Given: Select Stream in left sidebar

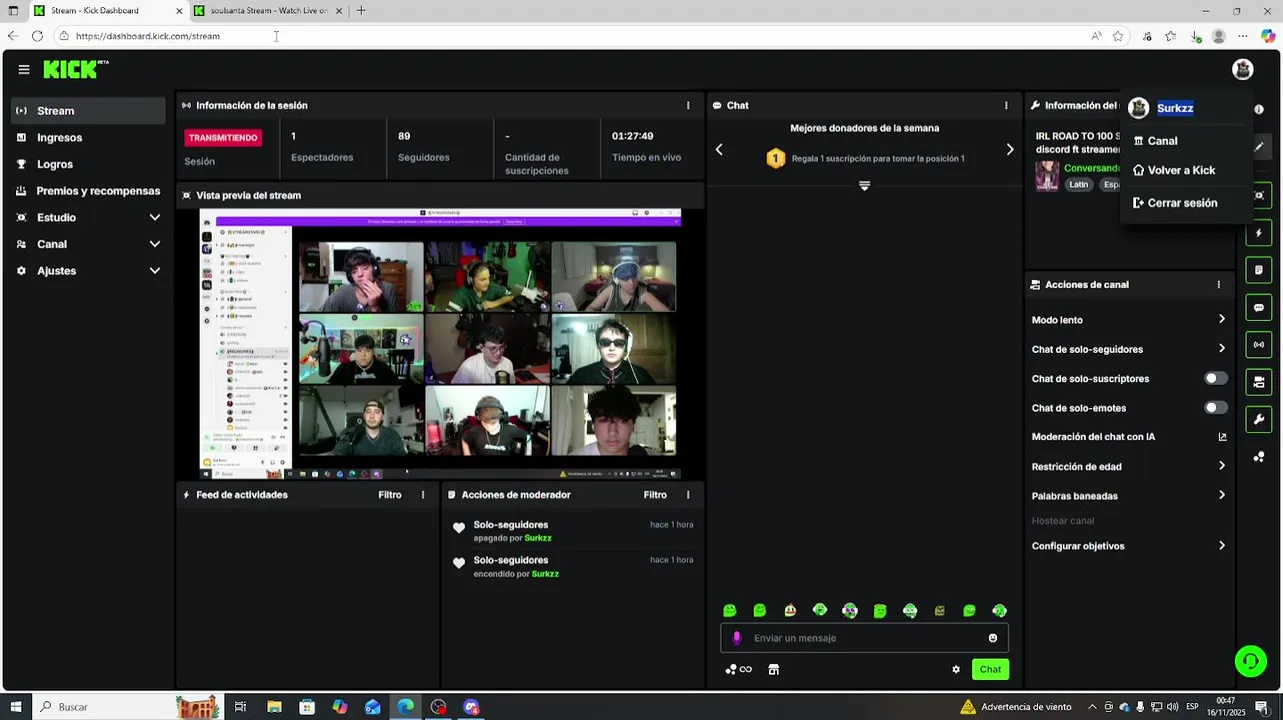Looking at the screenshot, I should [x=88, y=111].
